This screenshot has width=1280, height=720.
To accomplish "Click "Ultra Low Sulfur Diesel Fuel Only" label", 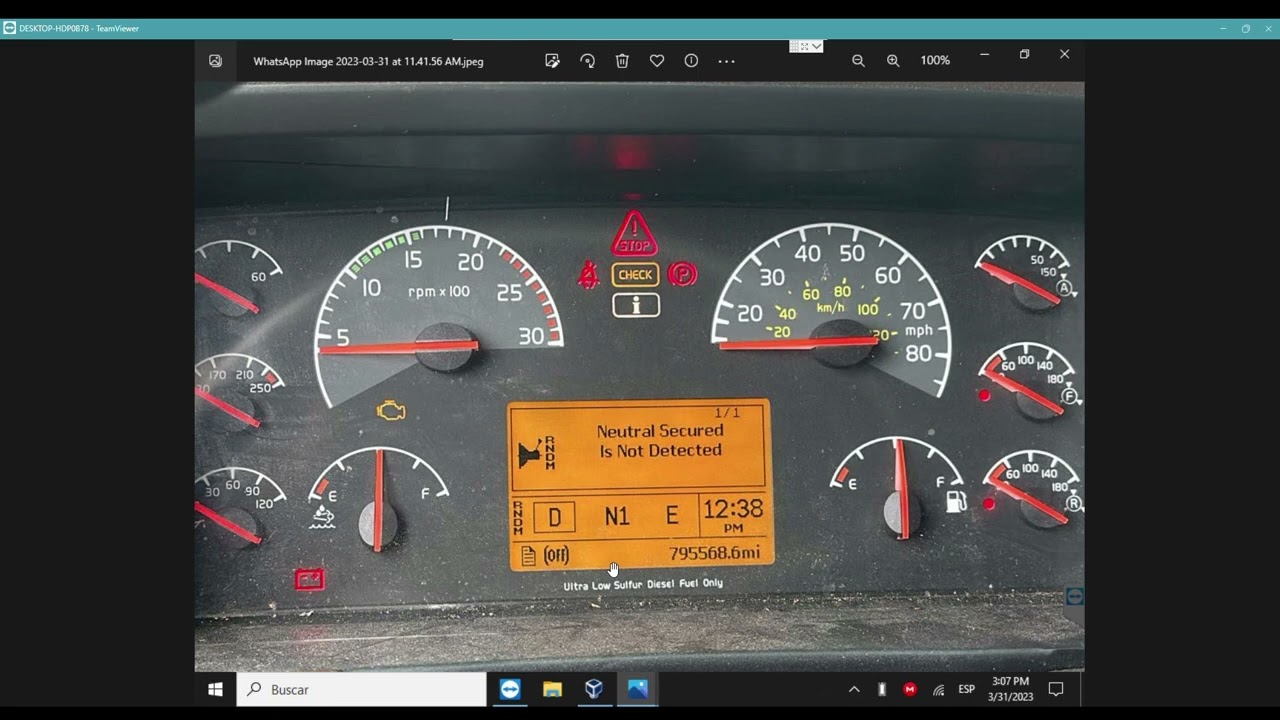I will [x=643, y=584].
